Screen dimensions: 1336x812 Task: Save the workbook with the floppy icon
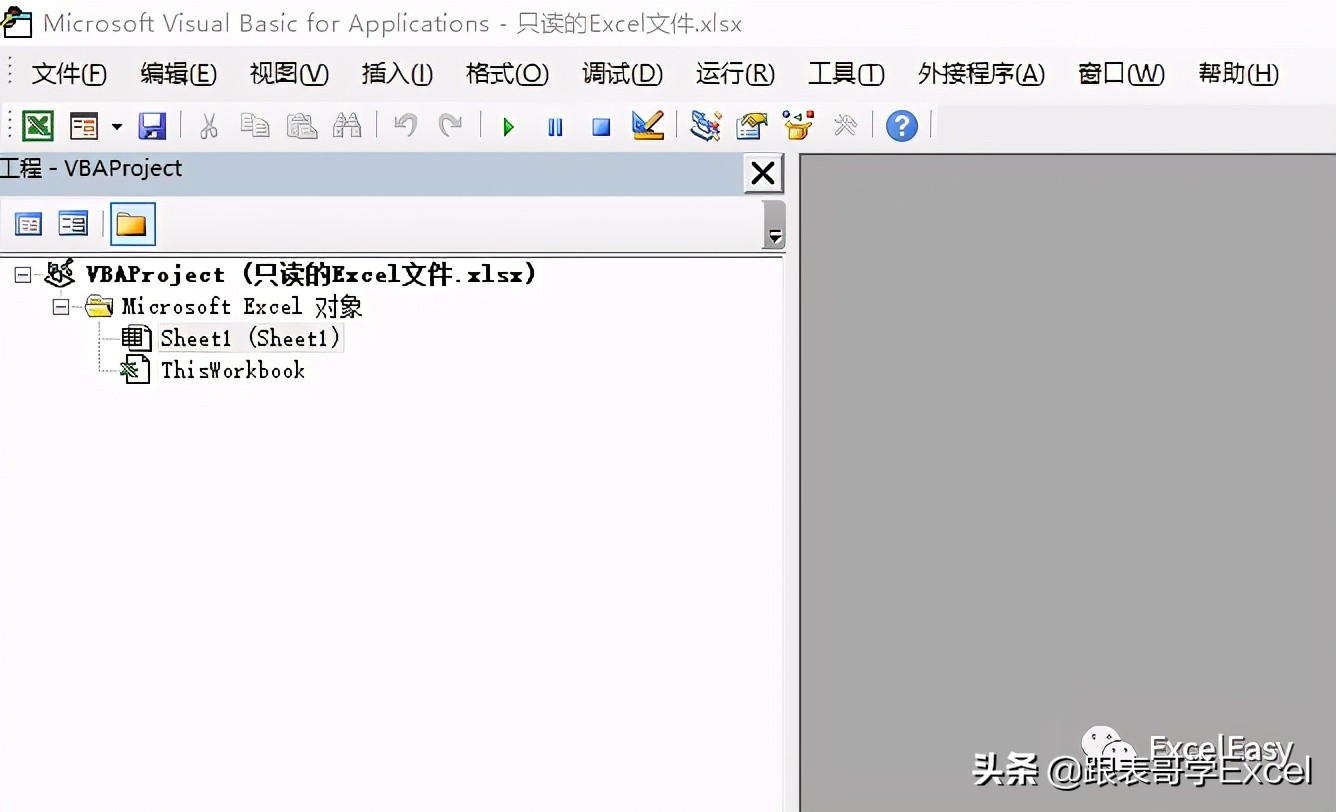pos(152,126)
